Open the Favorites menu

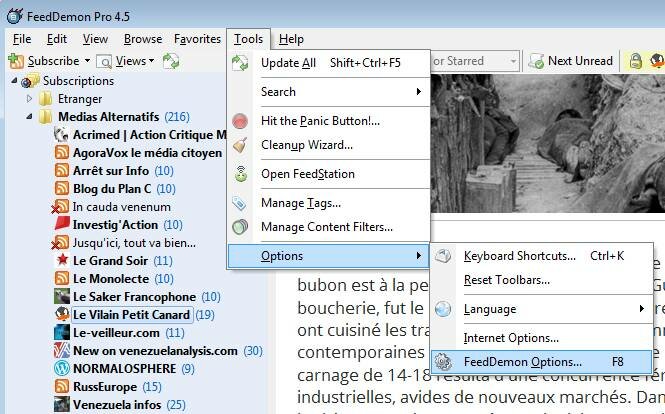coord(197,39)
